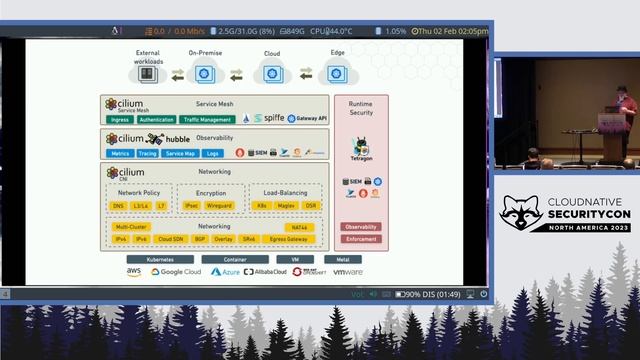Click the battery status '90% DIS (01:49)'

tap(428, 294)
